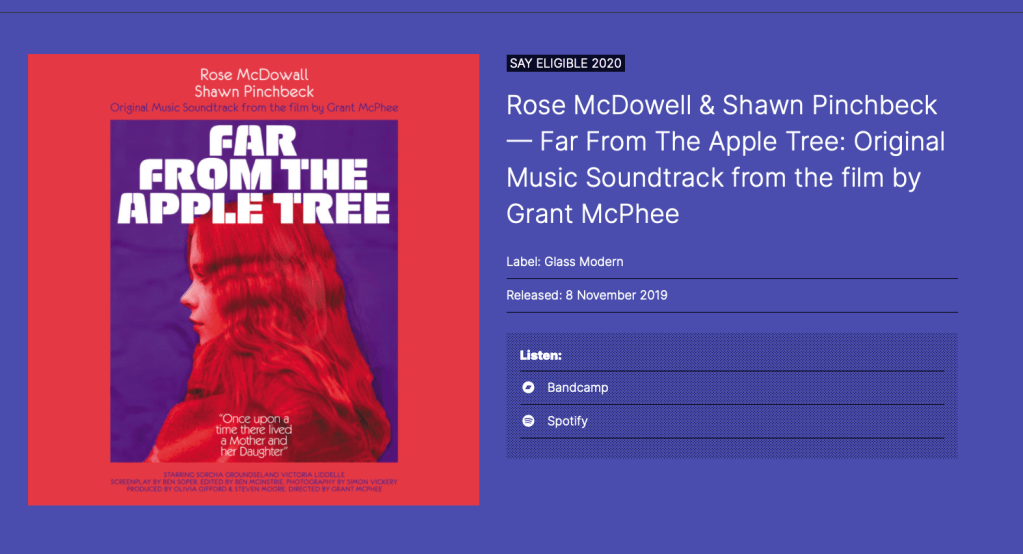Click the film credits at the cover bottom

pos(254,481)
